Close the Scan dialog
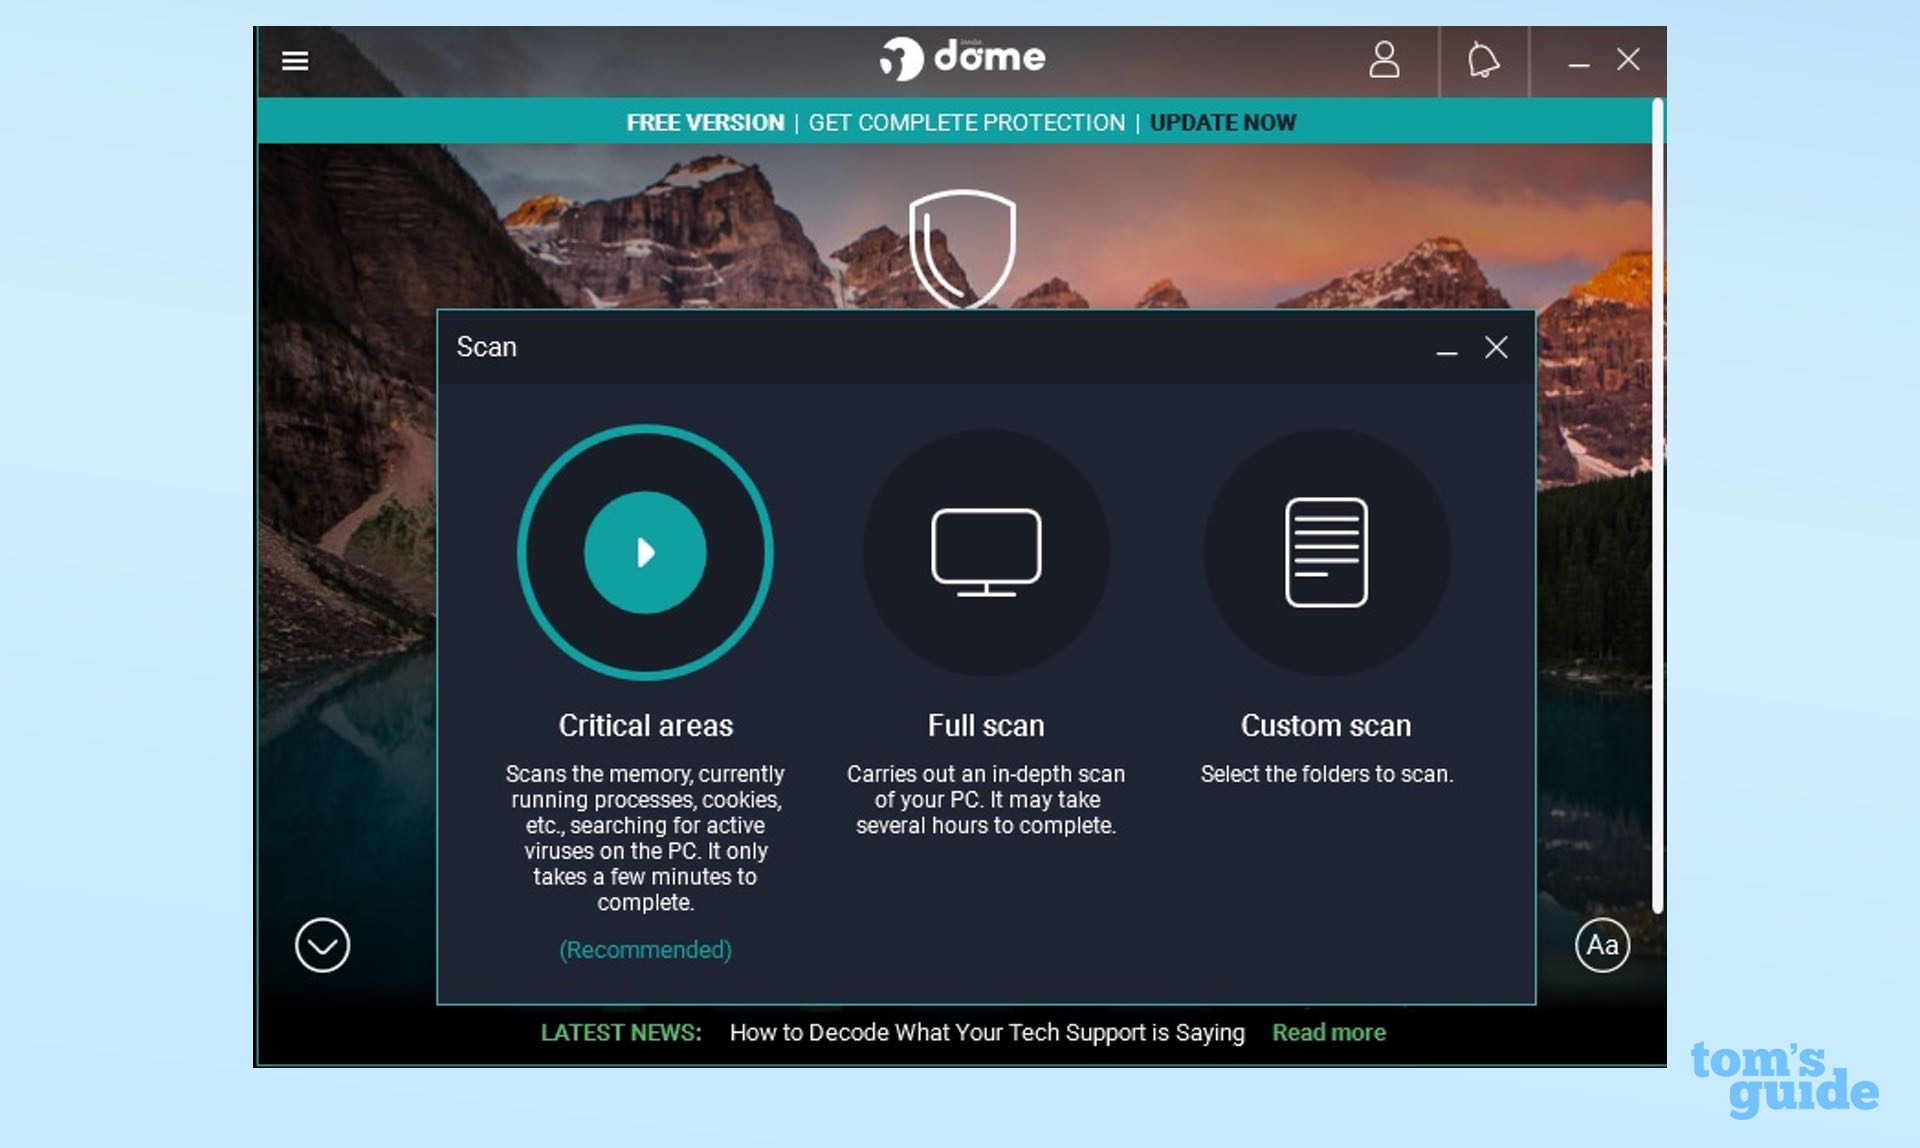The image size is (1920, 1148). click(x=1496, y=347)
